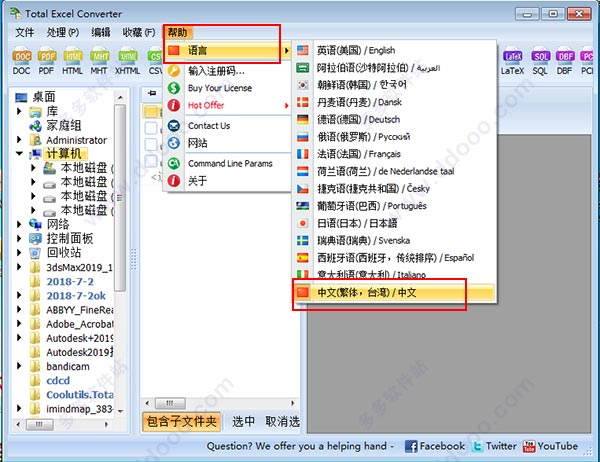Collapse the 计算机 tree node
The height and width of the screenshot is (462, 600).
pyautogui.click(x=19, y=154)
